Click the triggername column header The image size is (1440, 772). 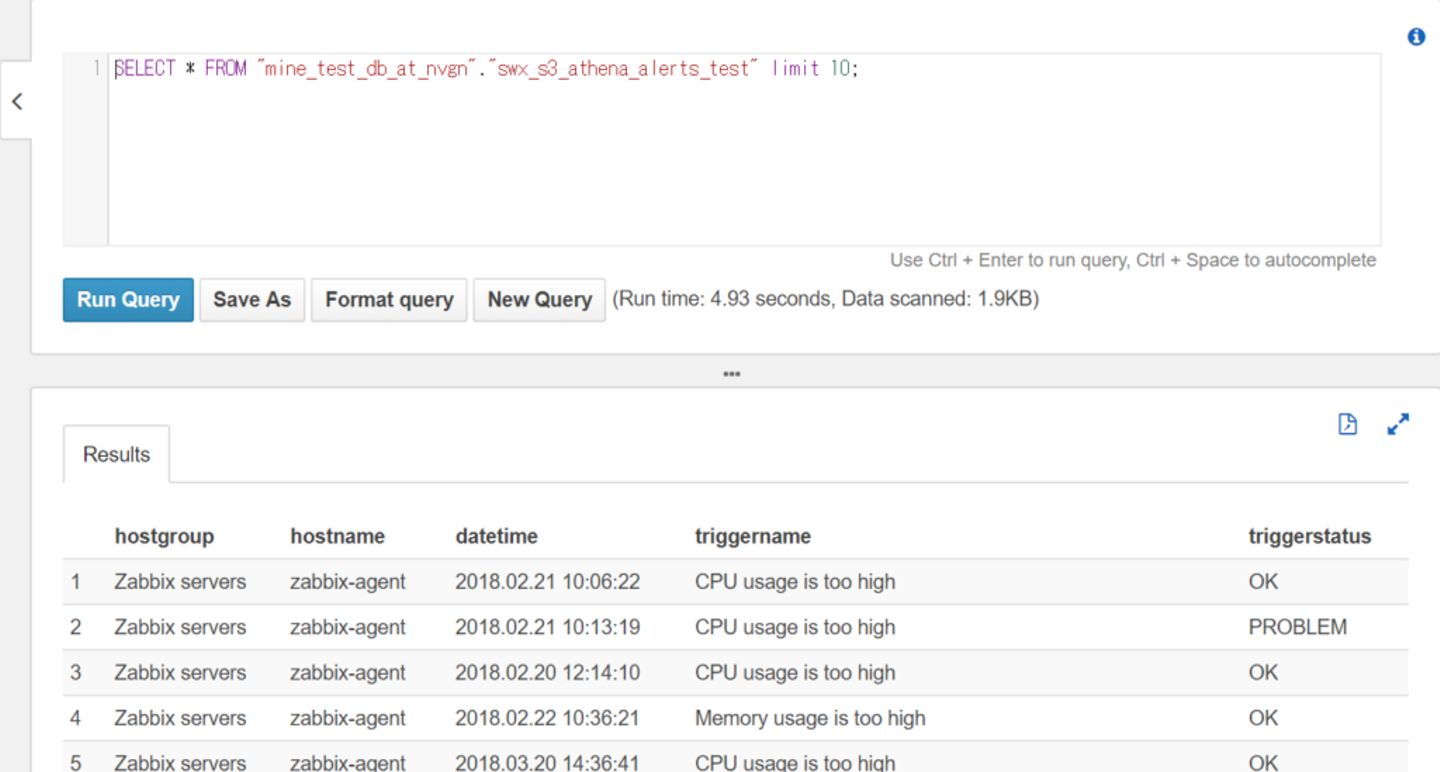pos(752,536)
